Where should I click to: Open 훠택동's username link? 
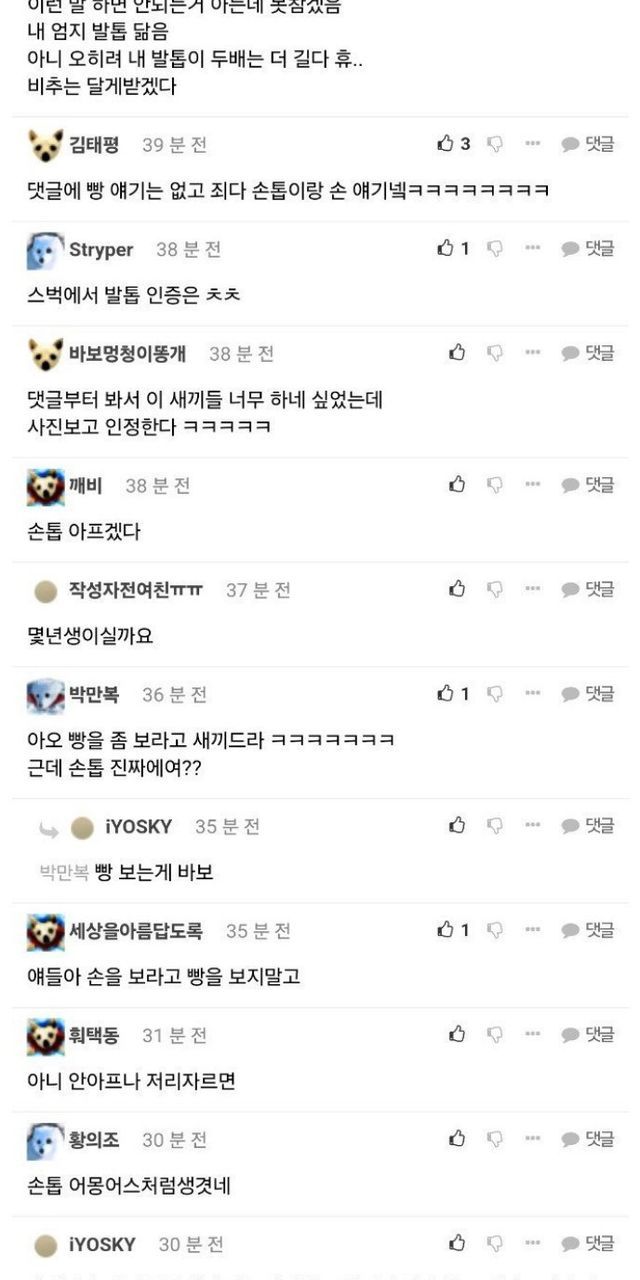(x=94, y=1035)
